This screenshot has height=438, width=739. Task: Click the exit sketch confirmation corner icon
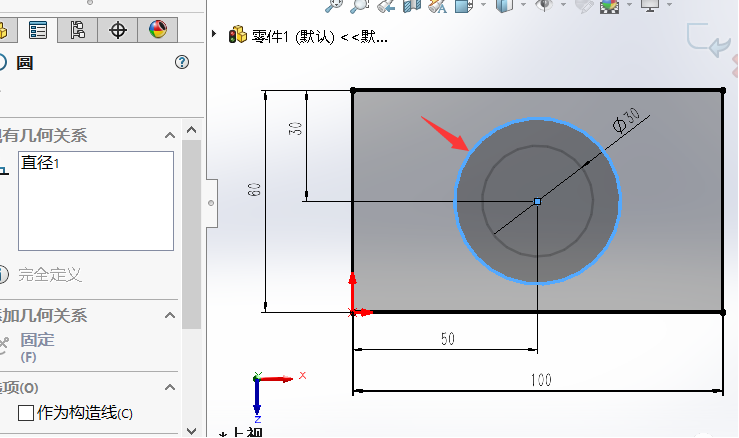[708, 40]
